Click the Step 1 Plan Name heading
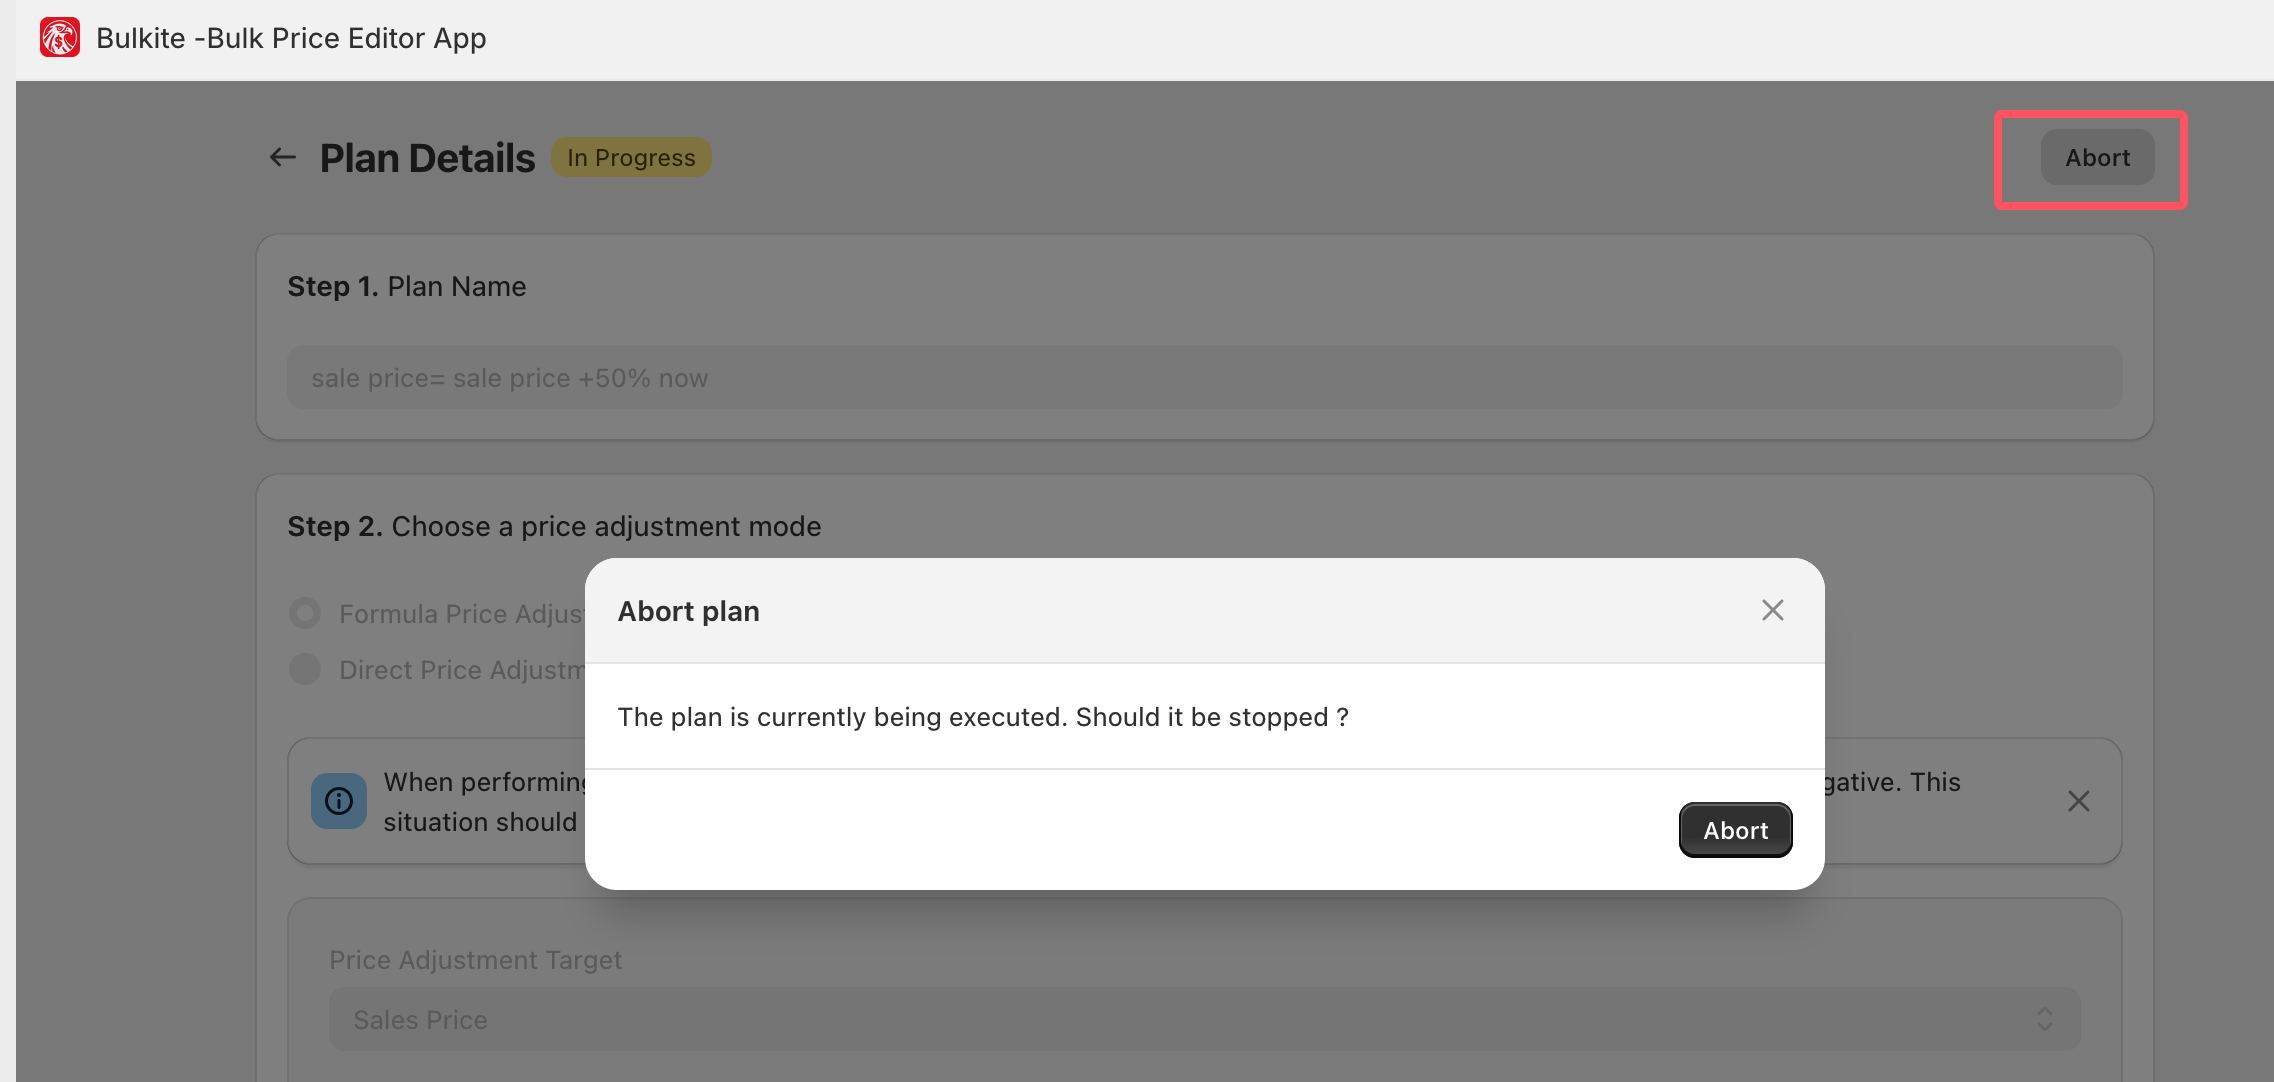 tap(407, 286)
